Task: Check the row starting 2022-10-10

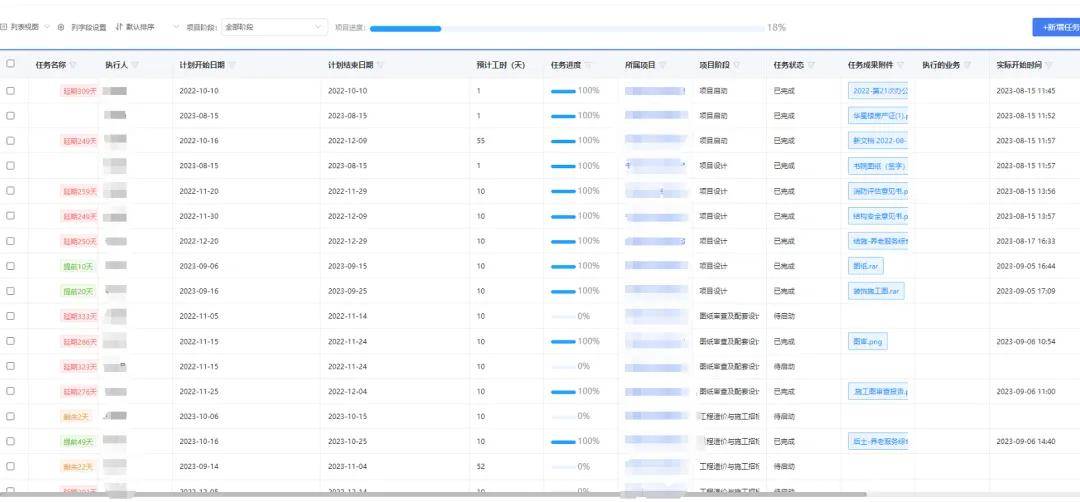Action: [x=11, y=90]
